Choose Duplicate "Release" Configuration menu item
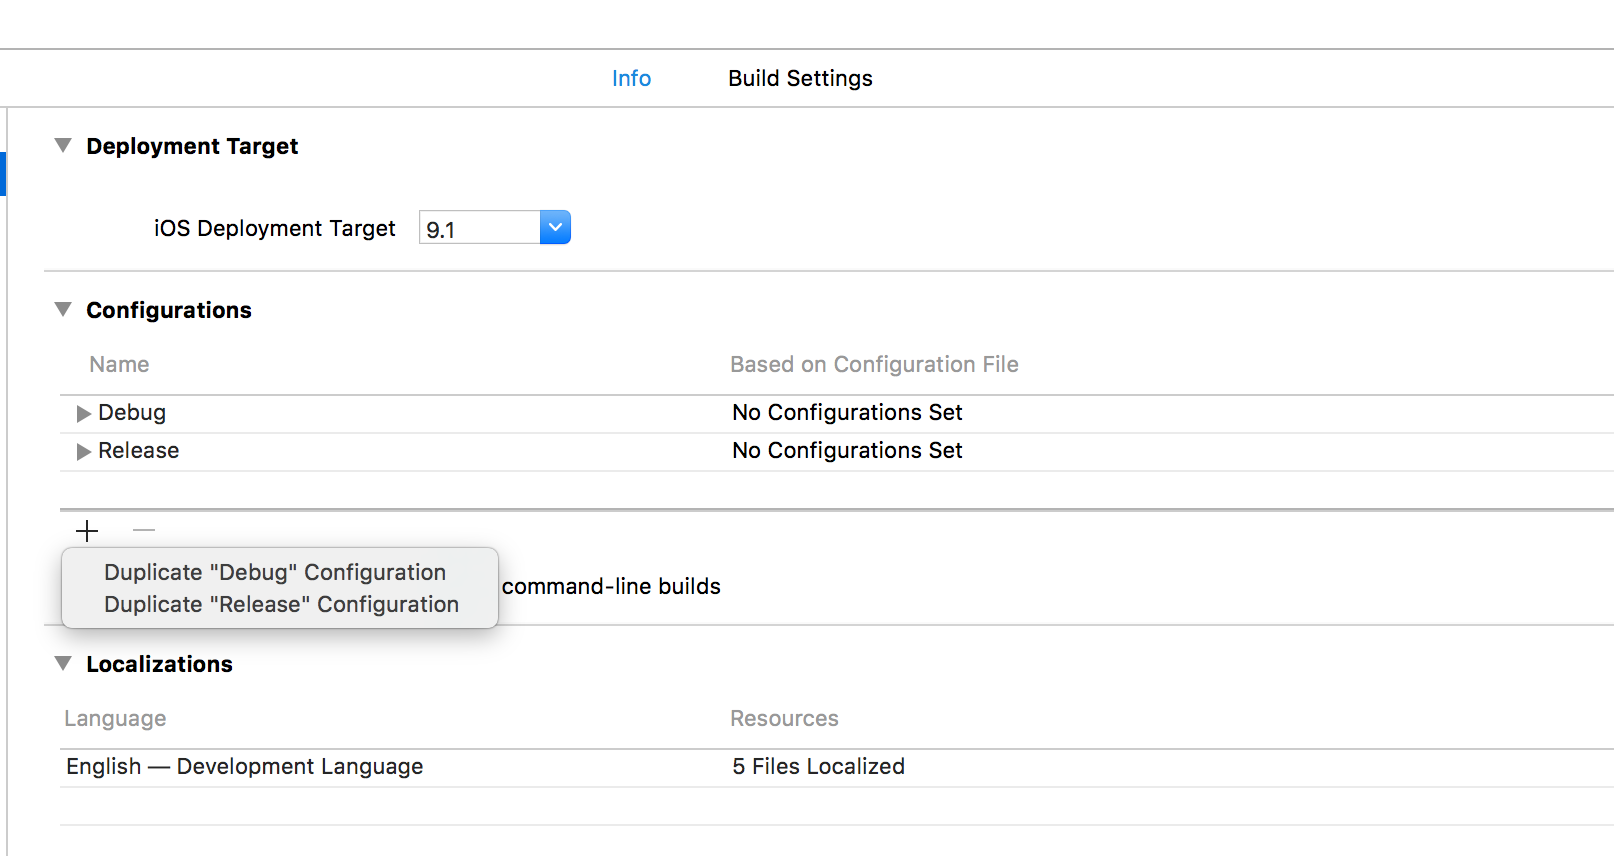Screen dimensions: 1614x856 [281, 604]
